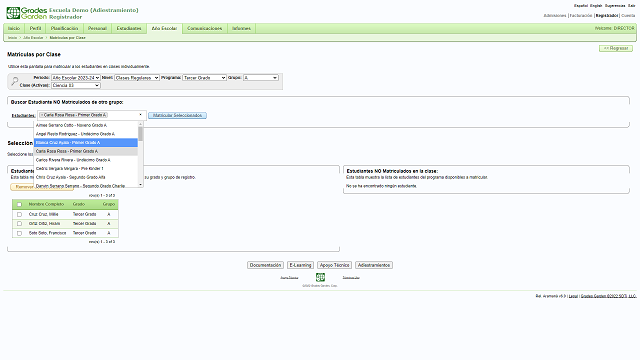640x360 pixels.
Task: Click the Legal footer link
Action: pos(573,296)
